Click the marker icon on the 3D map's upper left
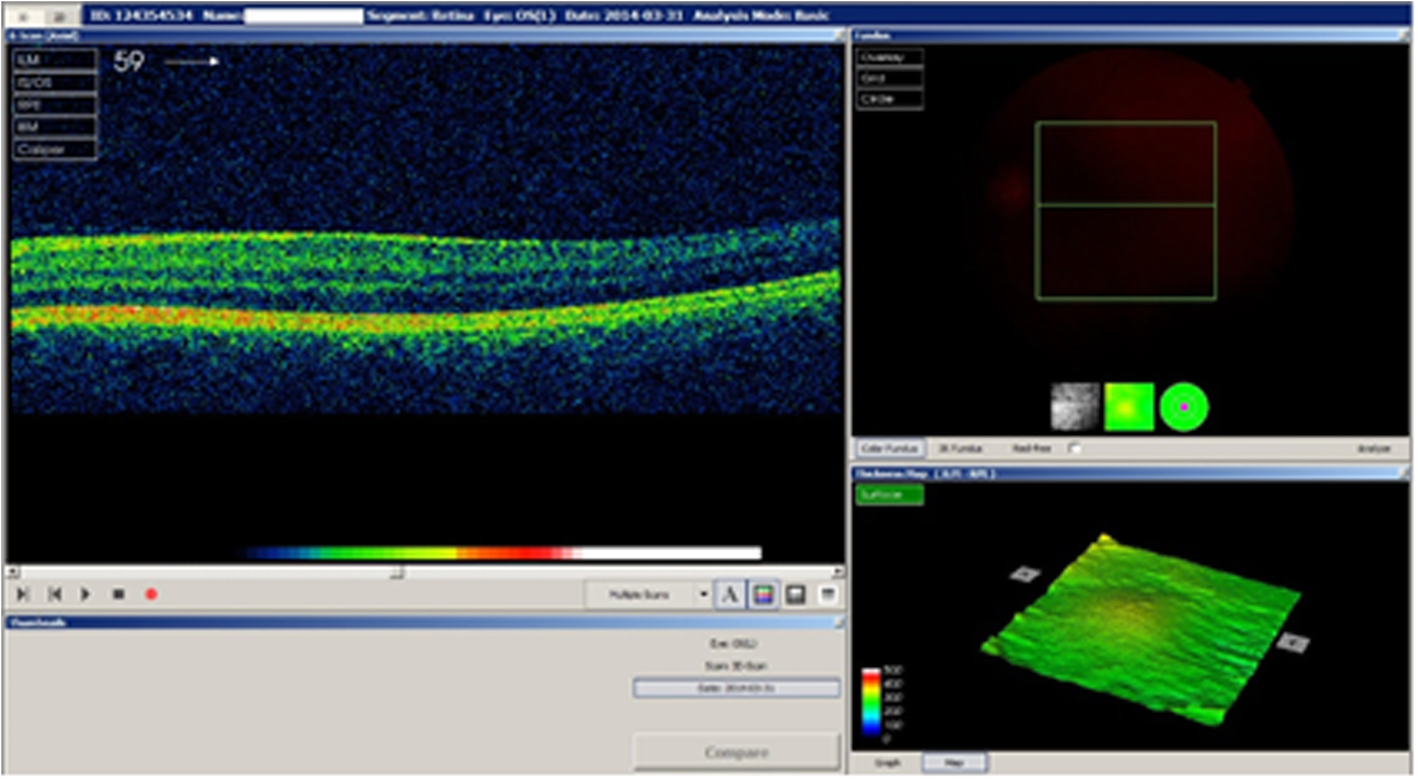Screen dimensions: 1418x780 click(1025, 574)
